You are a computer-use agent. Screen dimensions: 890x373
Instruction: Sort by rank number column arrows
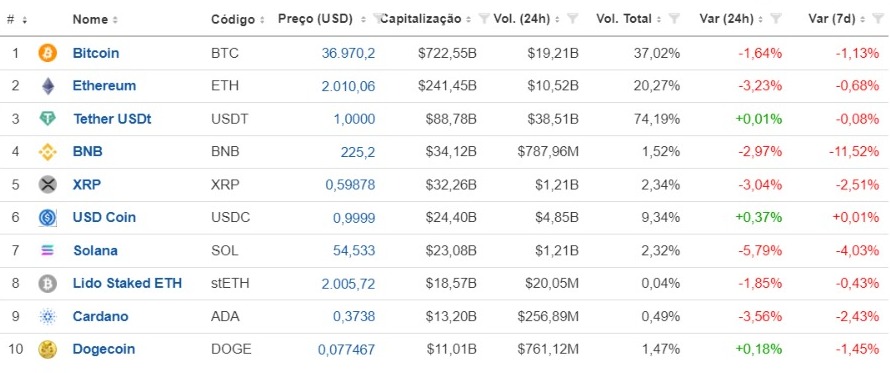pyautogui.click(x=24, y=20)
